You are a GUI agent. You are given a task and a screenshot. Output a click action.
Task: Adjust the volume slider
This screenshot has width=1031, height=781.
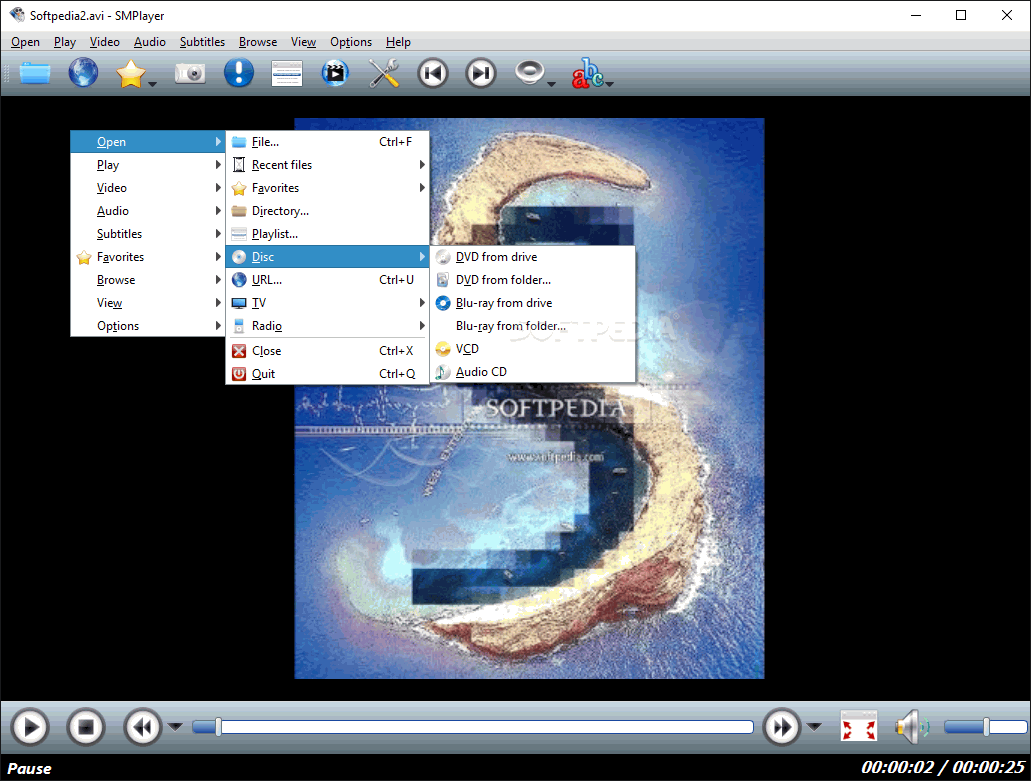coord(985,726)
